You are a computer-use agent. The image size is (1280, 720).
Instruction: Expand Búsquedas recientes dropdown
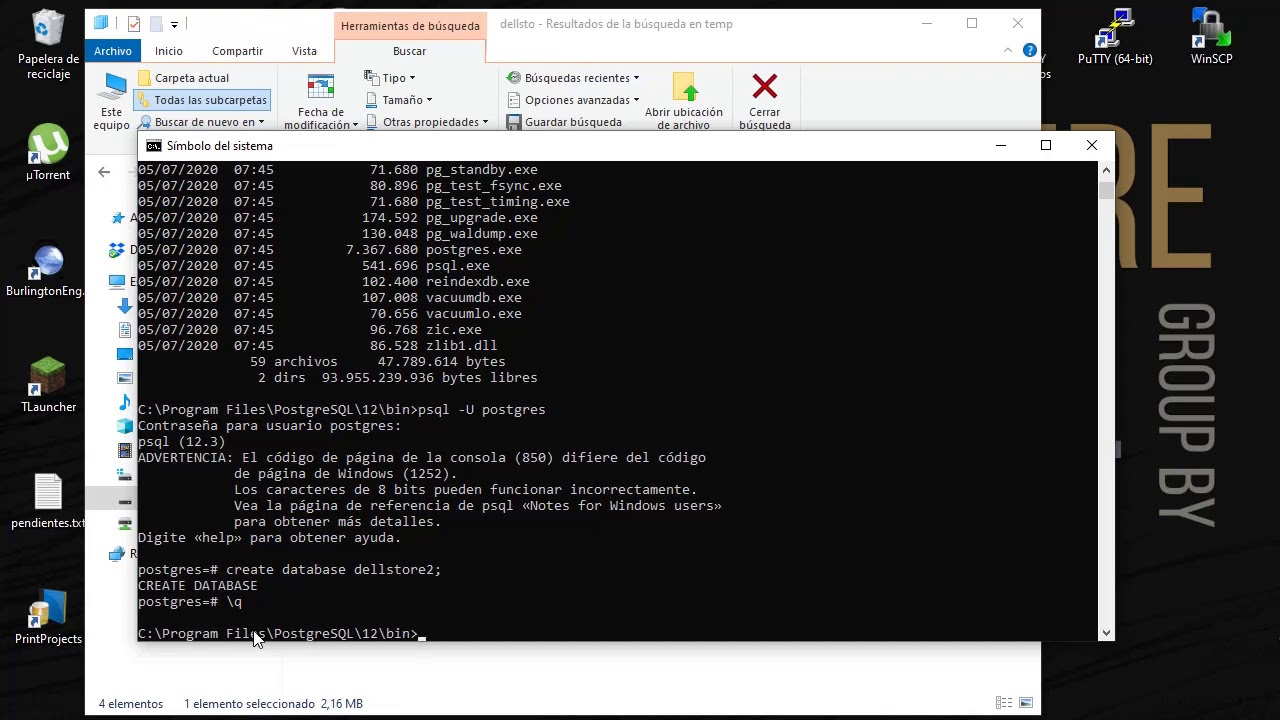[x=573, y=78]
